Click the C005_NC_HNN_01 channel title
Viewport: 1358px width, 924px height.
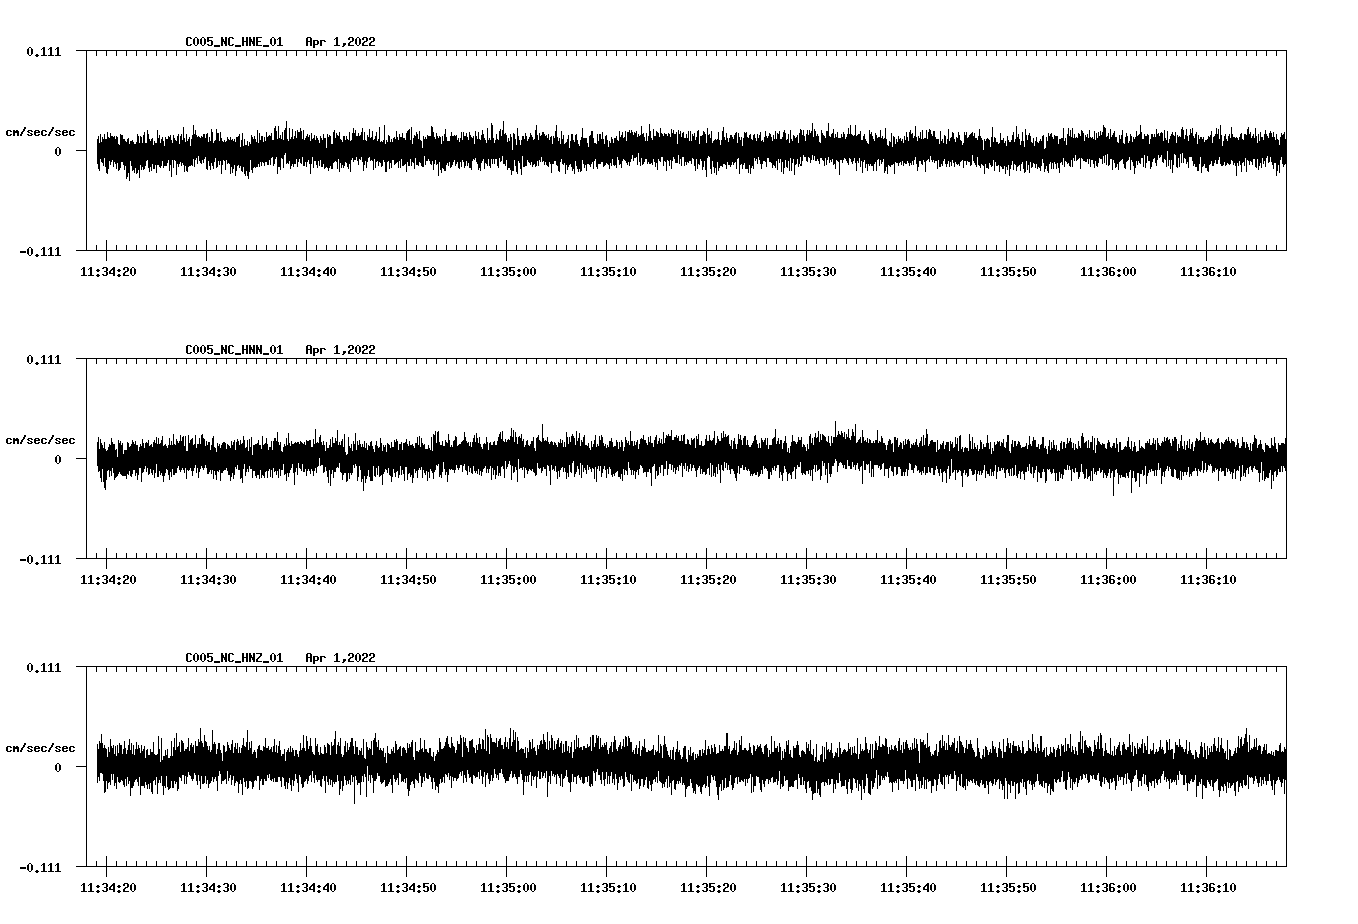(x=234, y=350)
